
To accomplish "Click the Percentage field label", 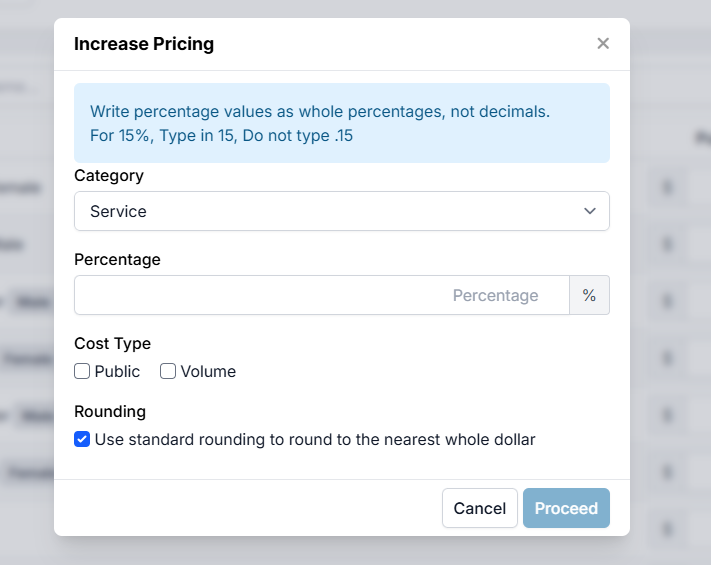I will [117, 260].
